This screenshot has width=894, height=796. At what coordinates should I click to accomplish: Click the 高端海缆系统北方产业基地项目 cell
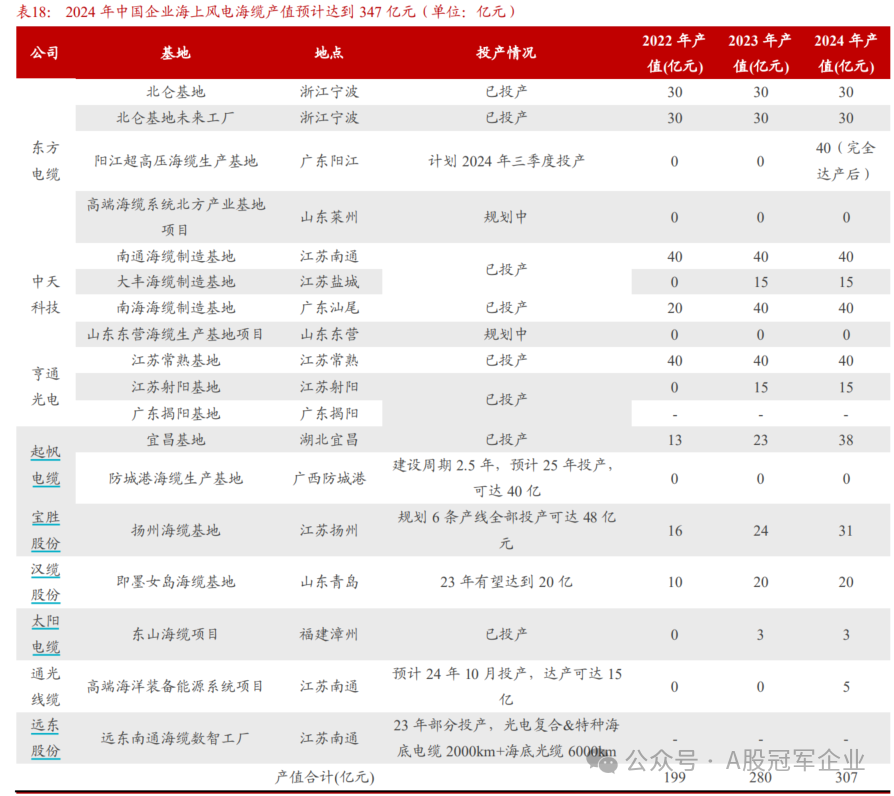click(x=176, y=217)
